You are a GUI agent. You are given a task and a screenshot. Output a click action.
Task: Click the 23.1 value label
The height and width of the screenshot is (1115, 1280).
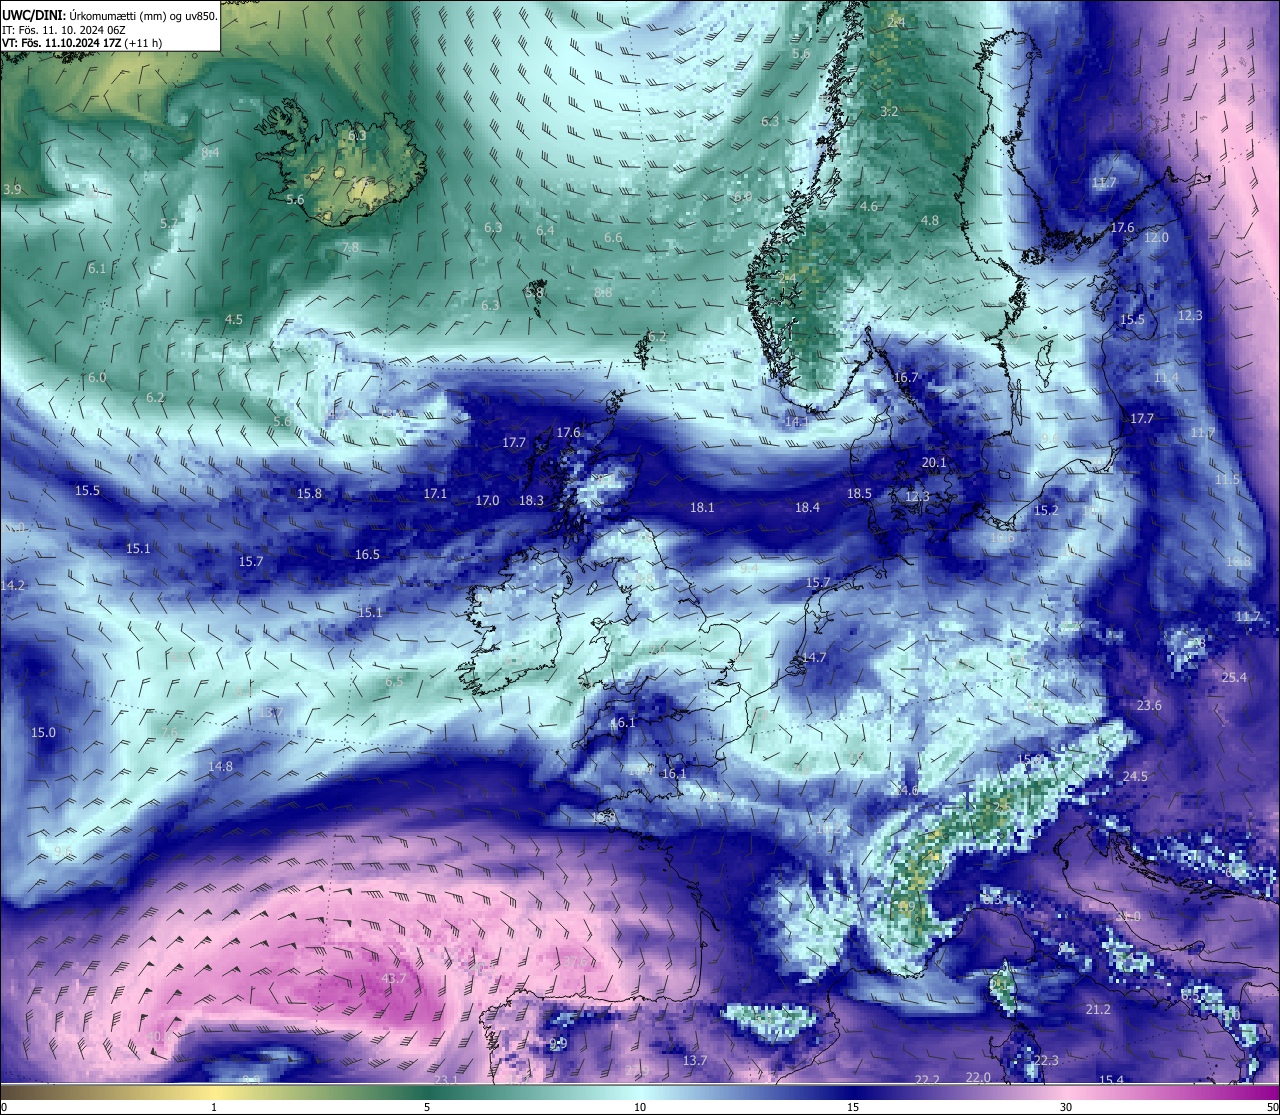click(x=445, y=1080)
